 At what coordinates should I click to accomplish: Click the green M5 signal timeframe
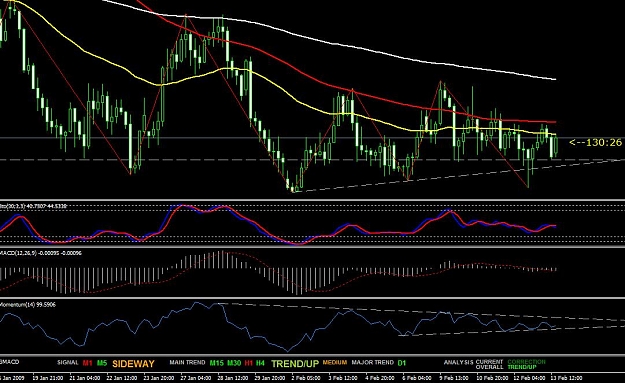coord(102,363)
